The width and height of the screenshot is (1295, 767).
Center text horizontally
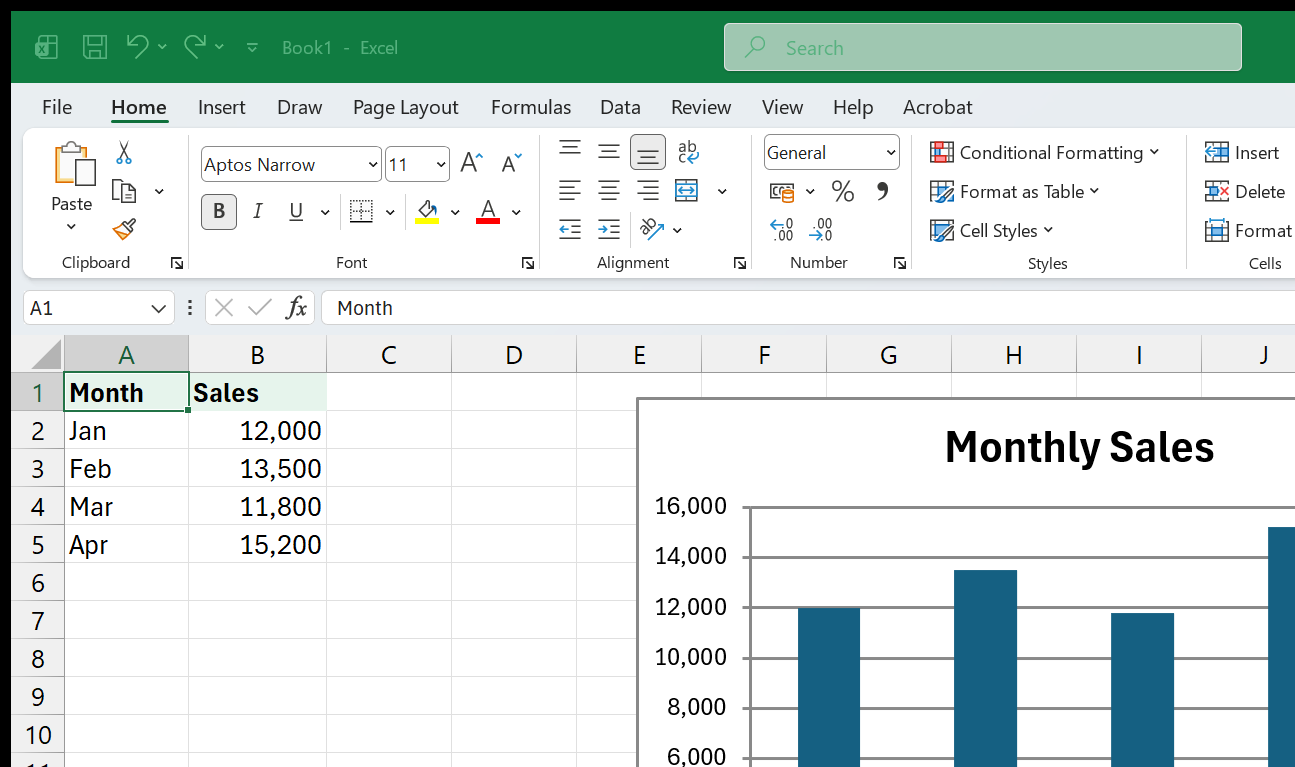click(609, 190)
